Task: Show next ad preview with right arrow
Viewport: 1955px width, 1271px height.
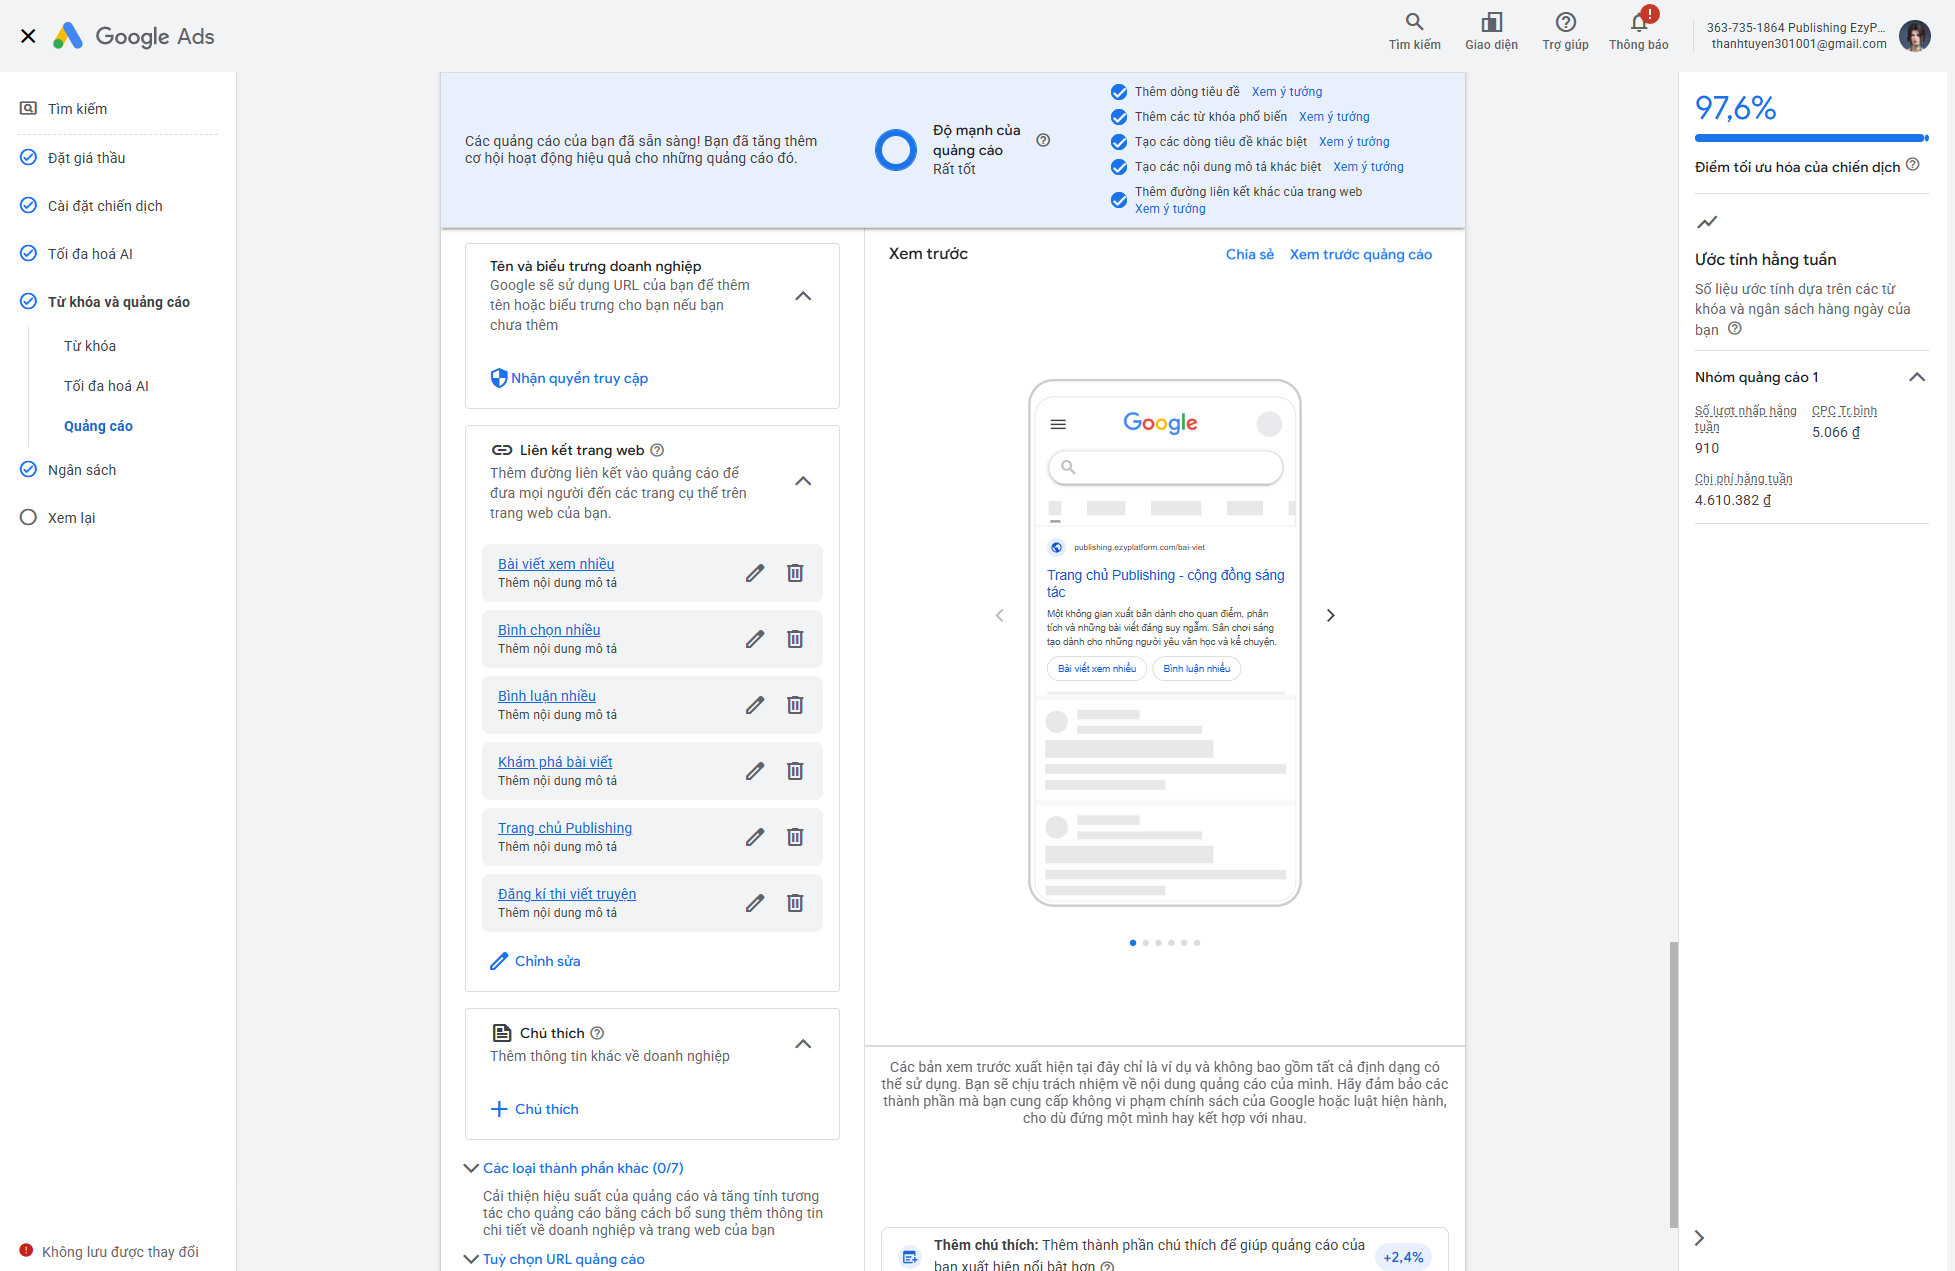Action: click(1330, 615)
